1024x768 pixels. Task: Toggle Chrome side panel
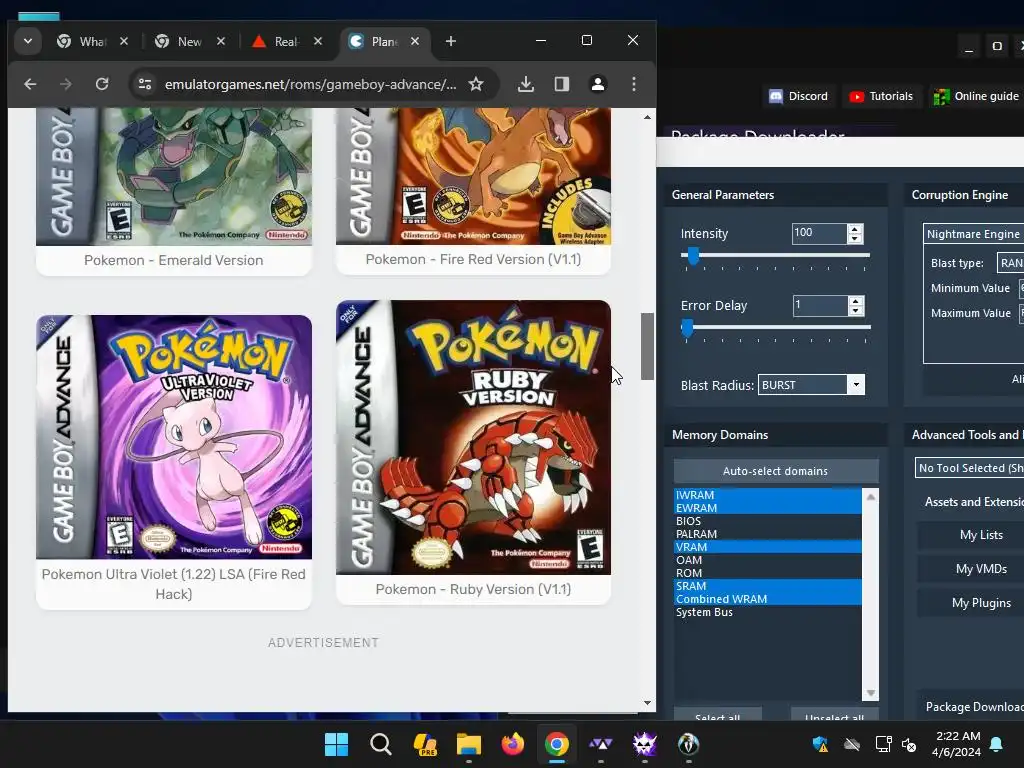(x=562, y=84)
